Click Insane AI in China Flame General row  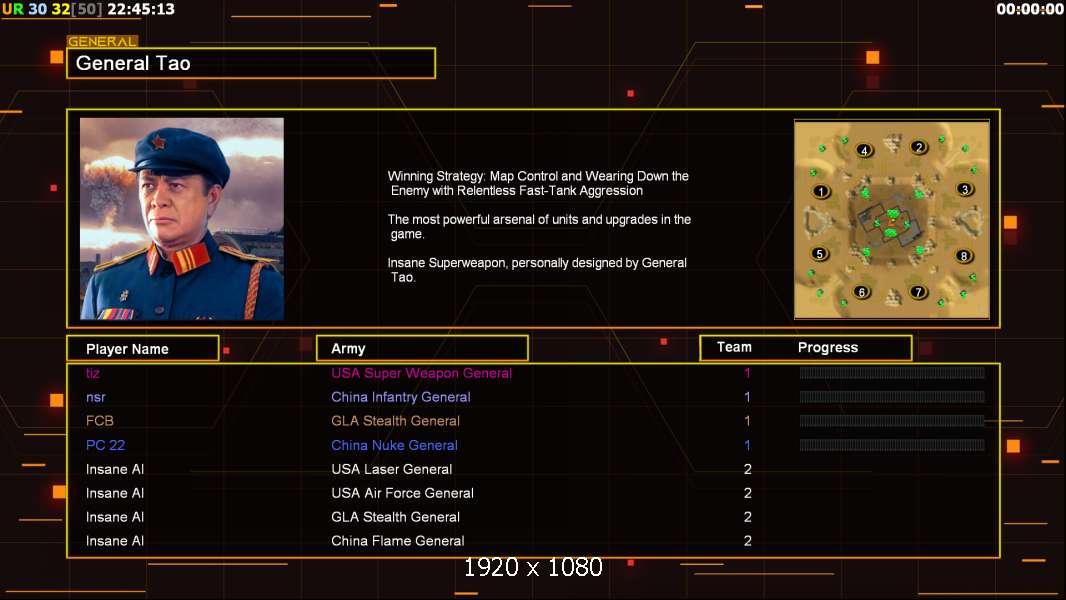115,541
